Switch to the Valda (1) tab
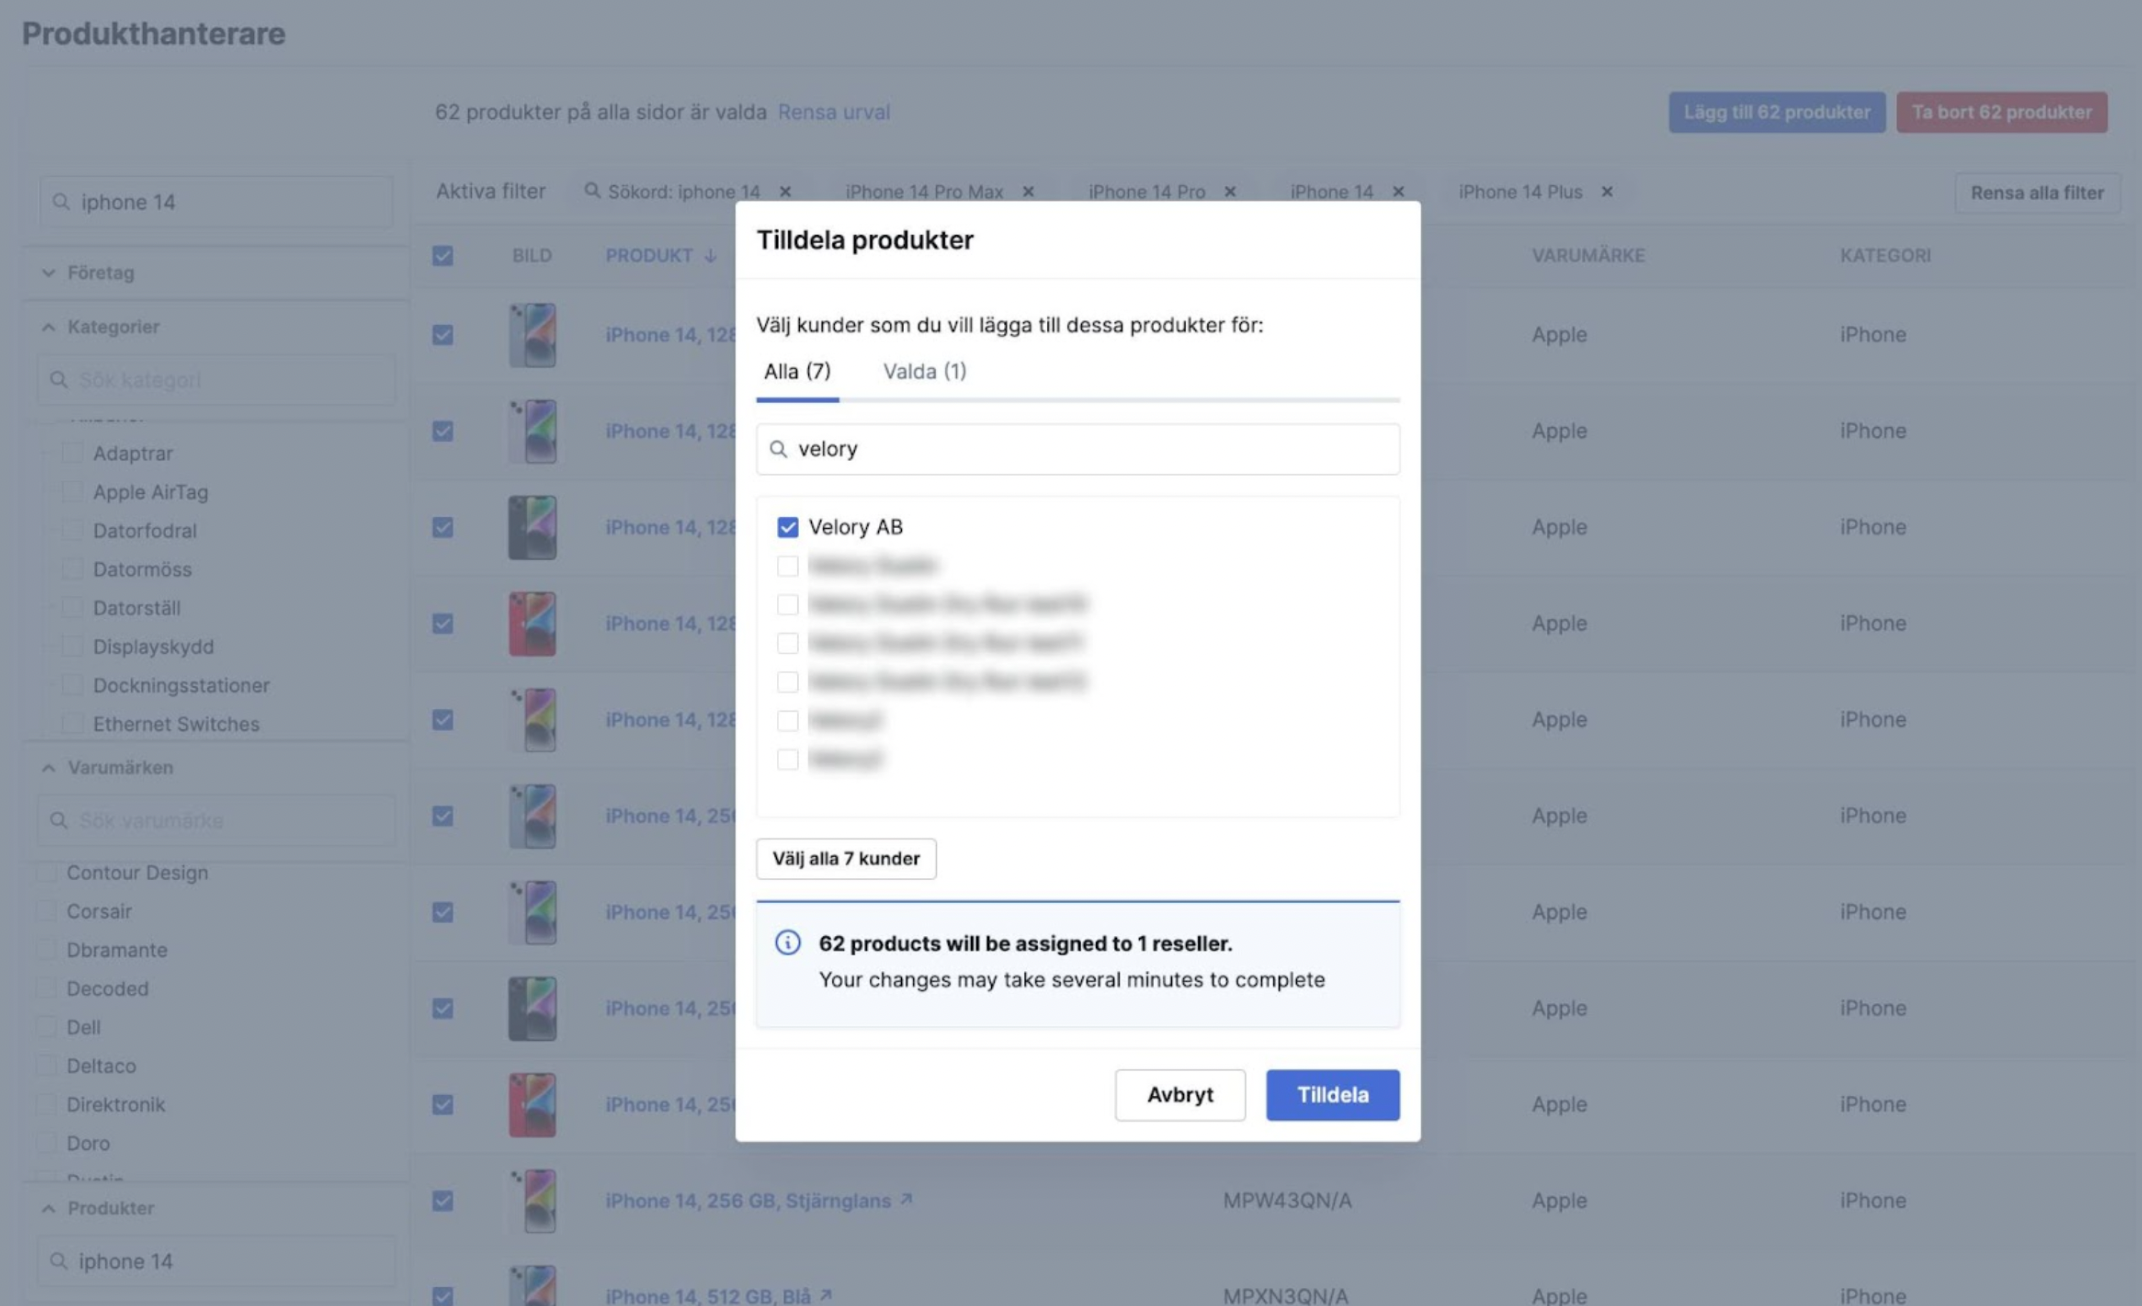2142x1306 pixels. [924, 371]
